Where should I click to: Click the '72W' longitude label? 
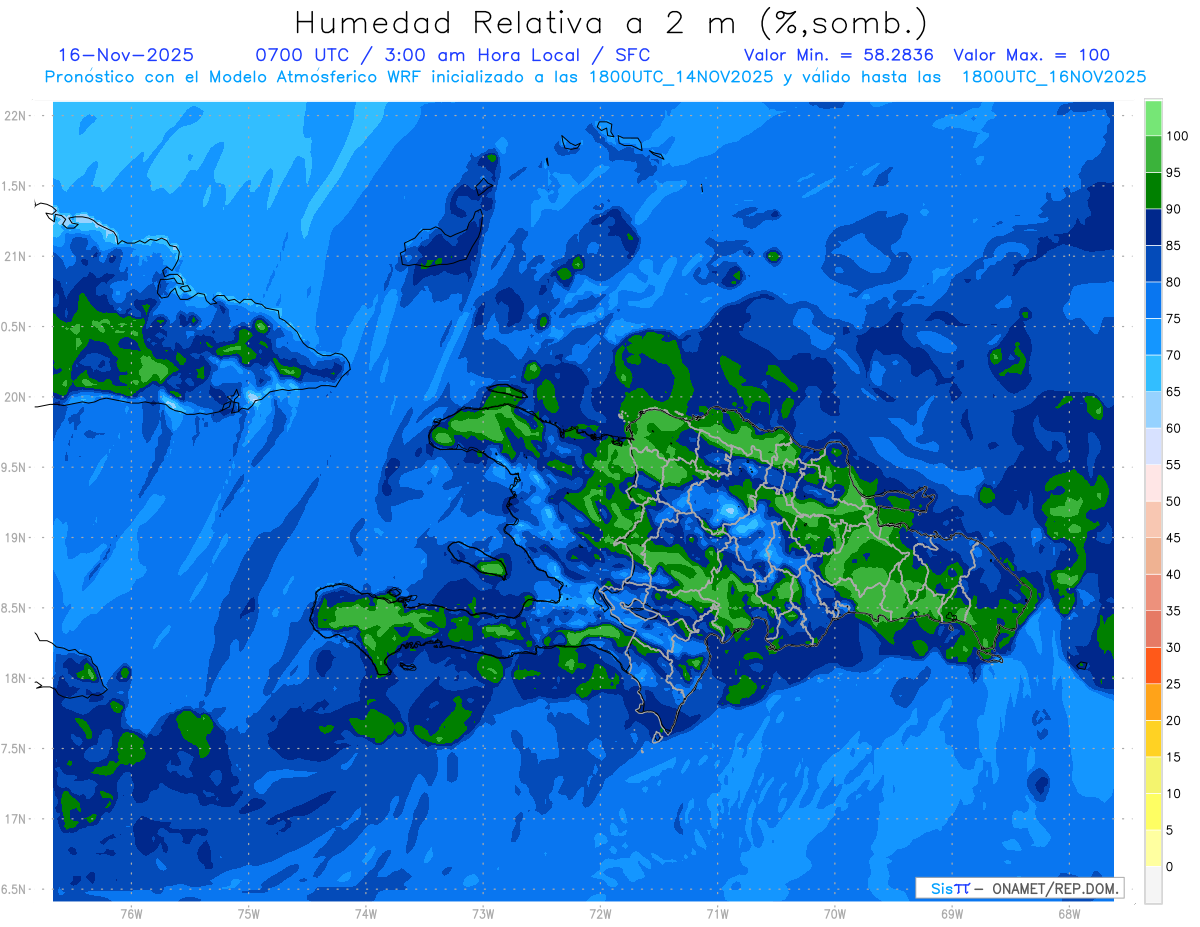[x=600, y=913]
